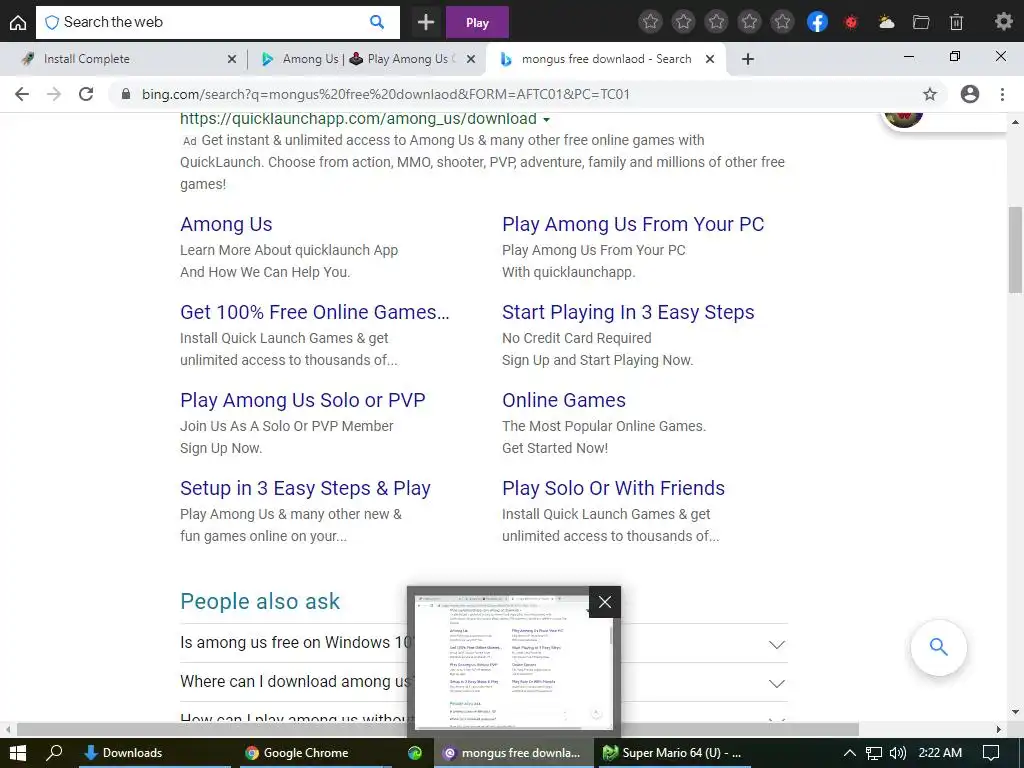Click the scroll down arrow

(x=1015, y=712)
